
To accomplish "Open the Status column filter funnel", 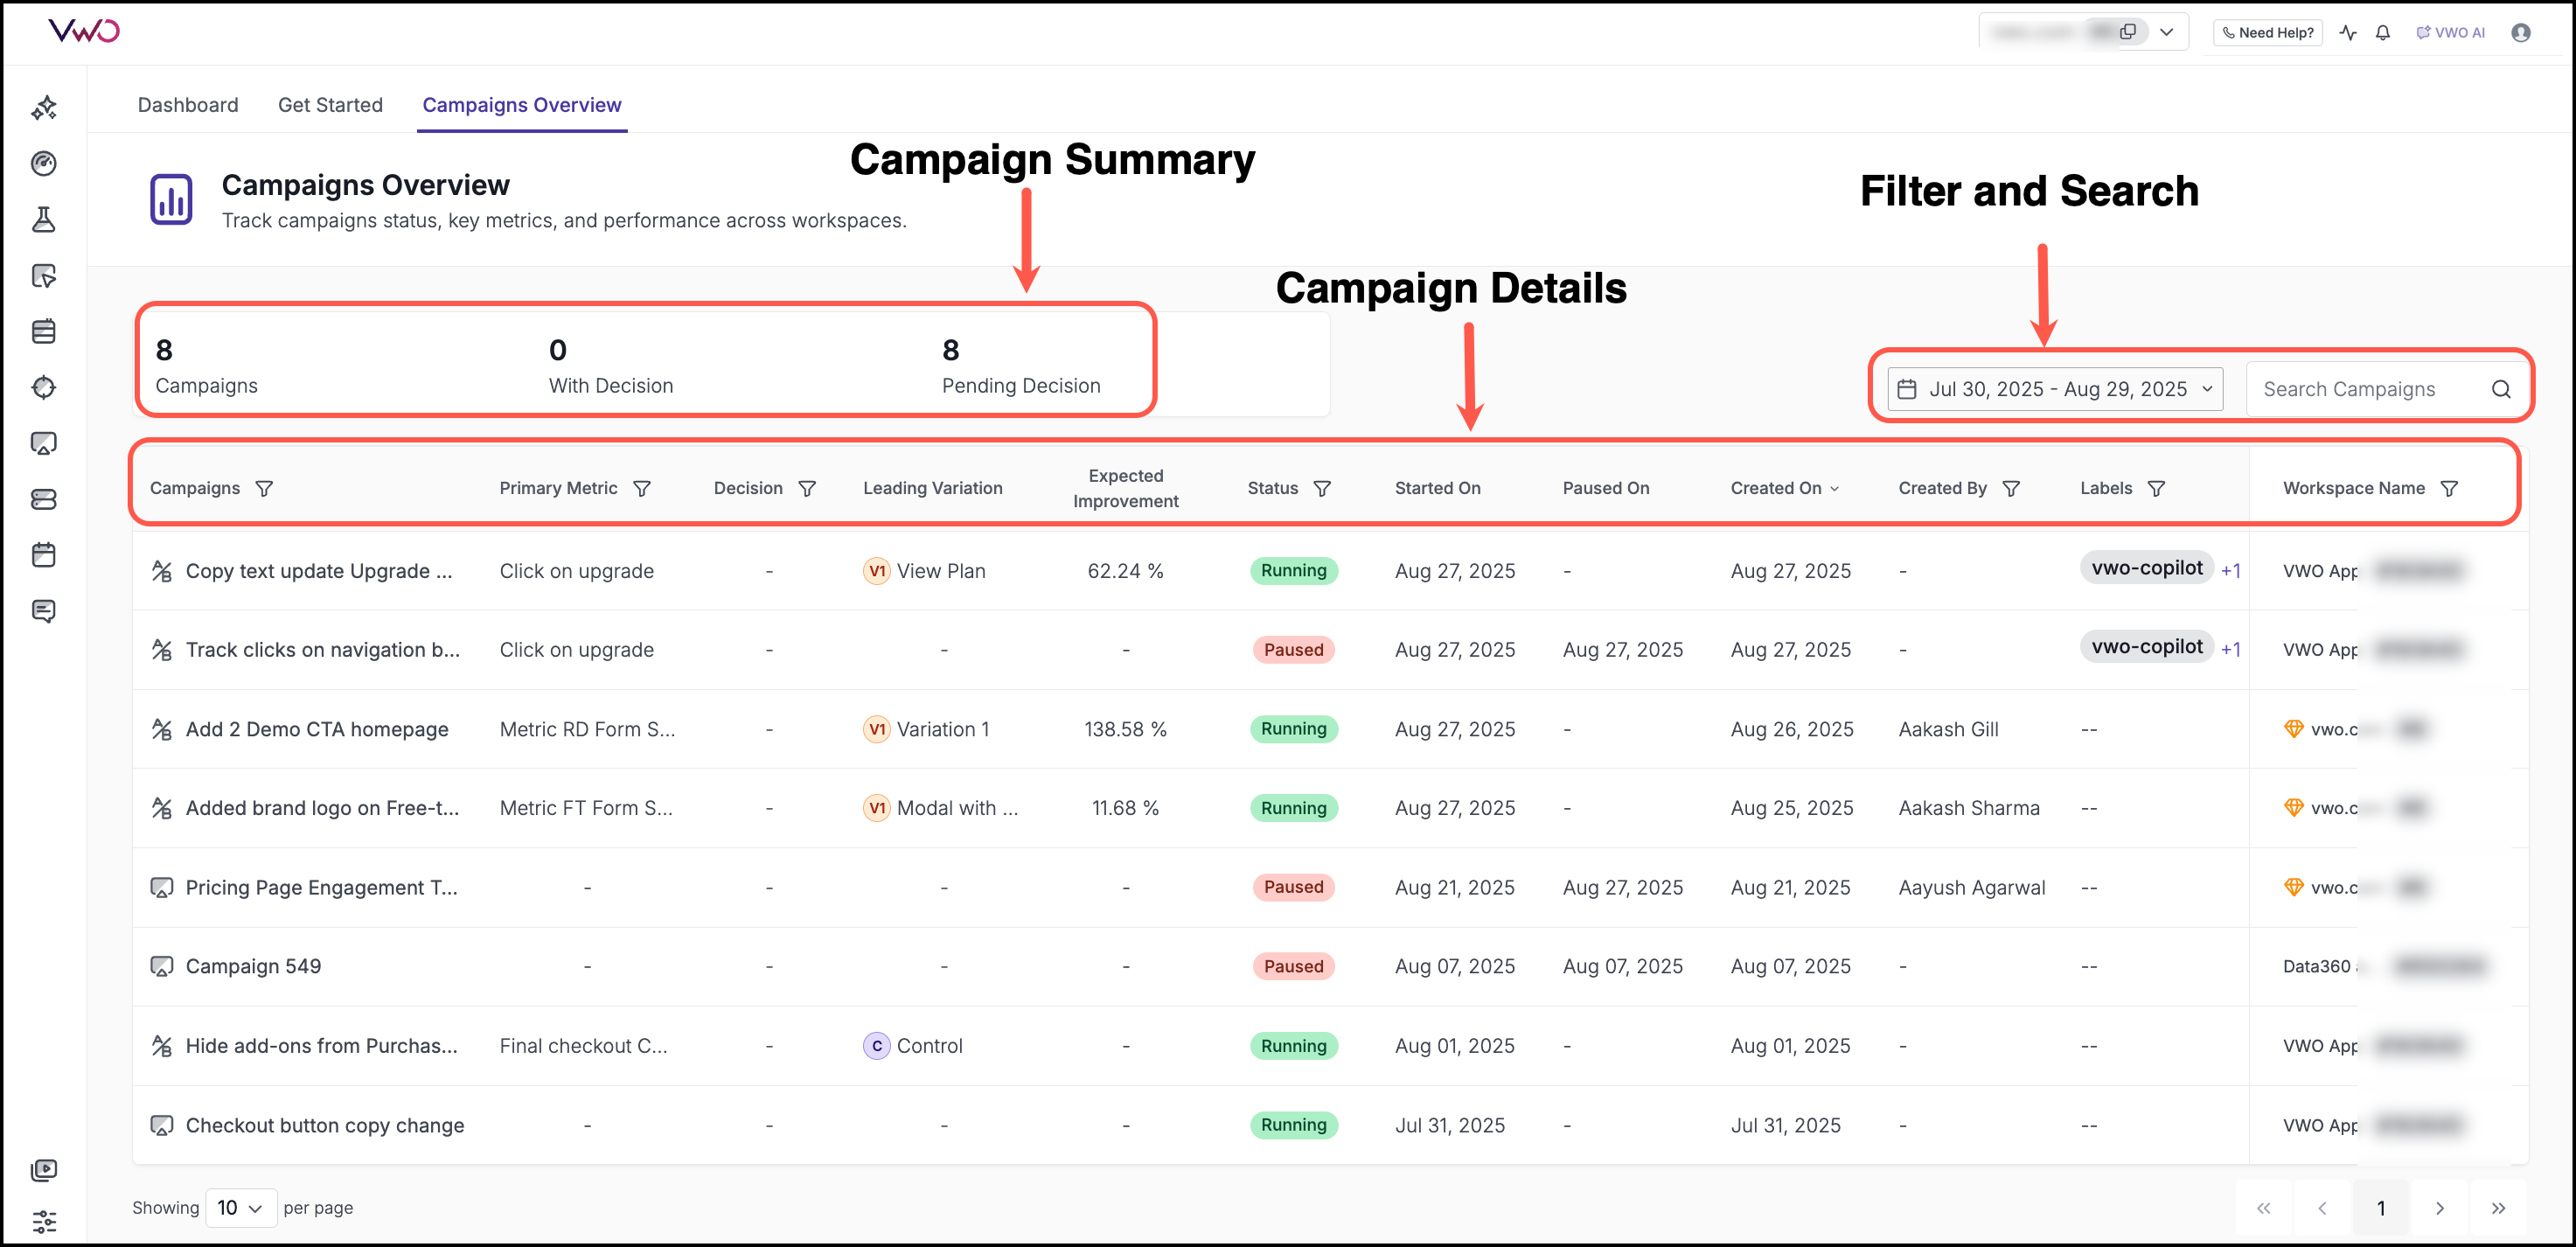I will (x=1322, y=488).
